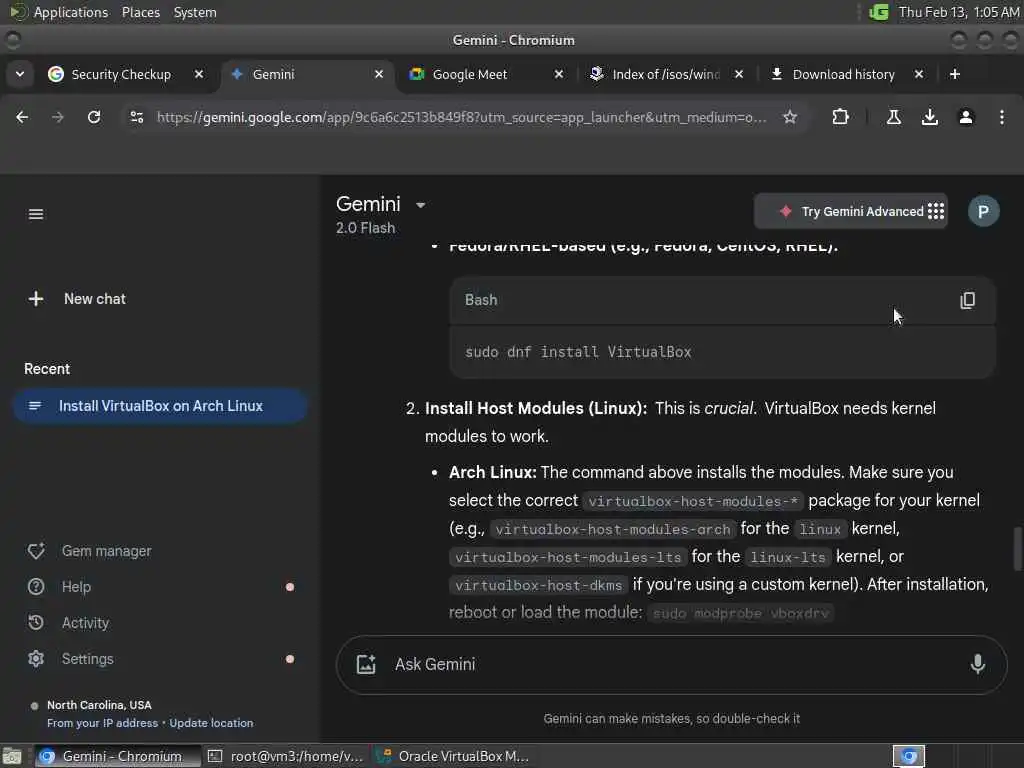Open Chrome Labs flask icon
Image resolution: width=1024 pixels, height=768 pixels.
pyautogui.click(x=894, y=117)
